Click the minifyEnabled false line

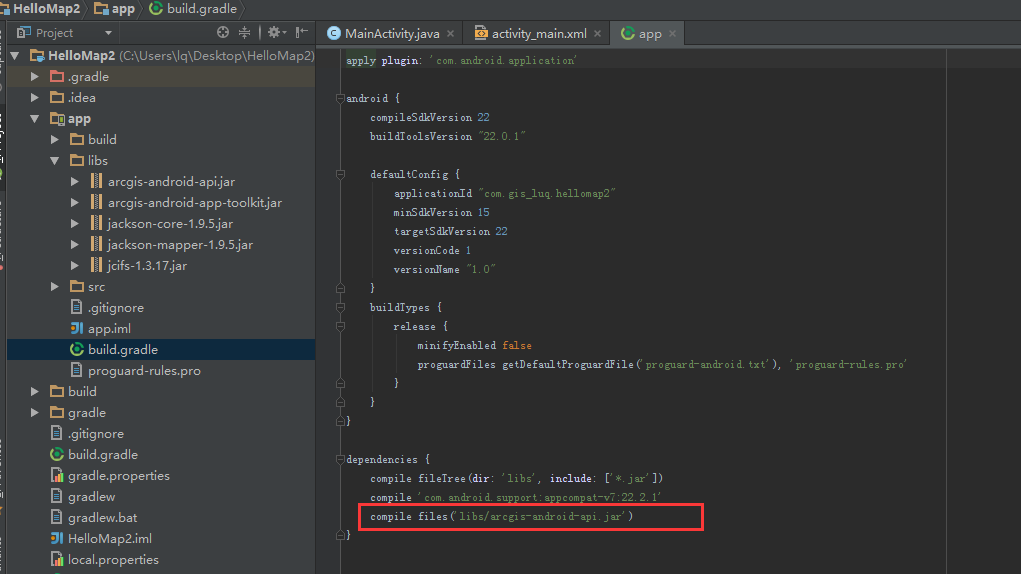pos(474,346)
